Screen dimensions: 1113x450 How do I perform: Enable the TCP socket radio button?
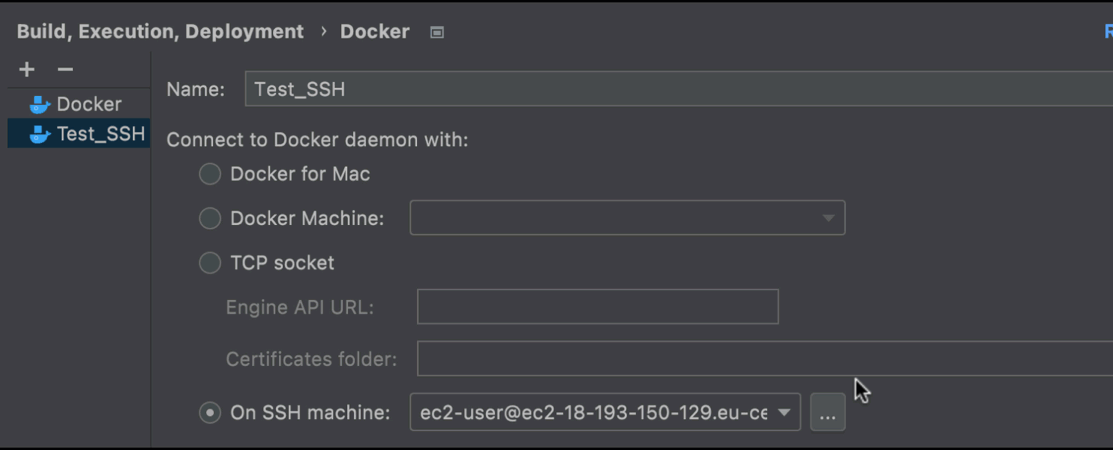tap(210, 263)
